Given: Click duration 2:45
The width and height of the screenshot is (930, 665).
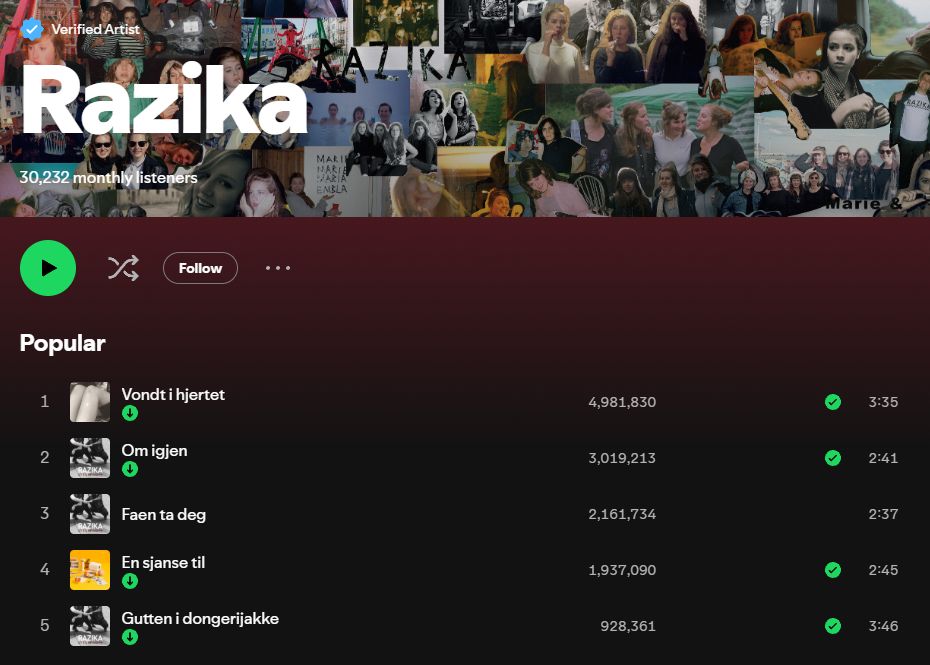Looking at the screenshot, I should click(x=883, y=570).
